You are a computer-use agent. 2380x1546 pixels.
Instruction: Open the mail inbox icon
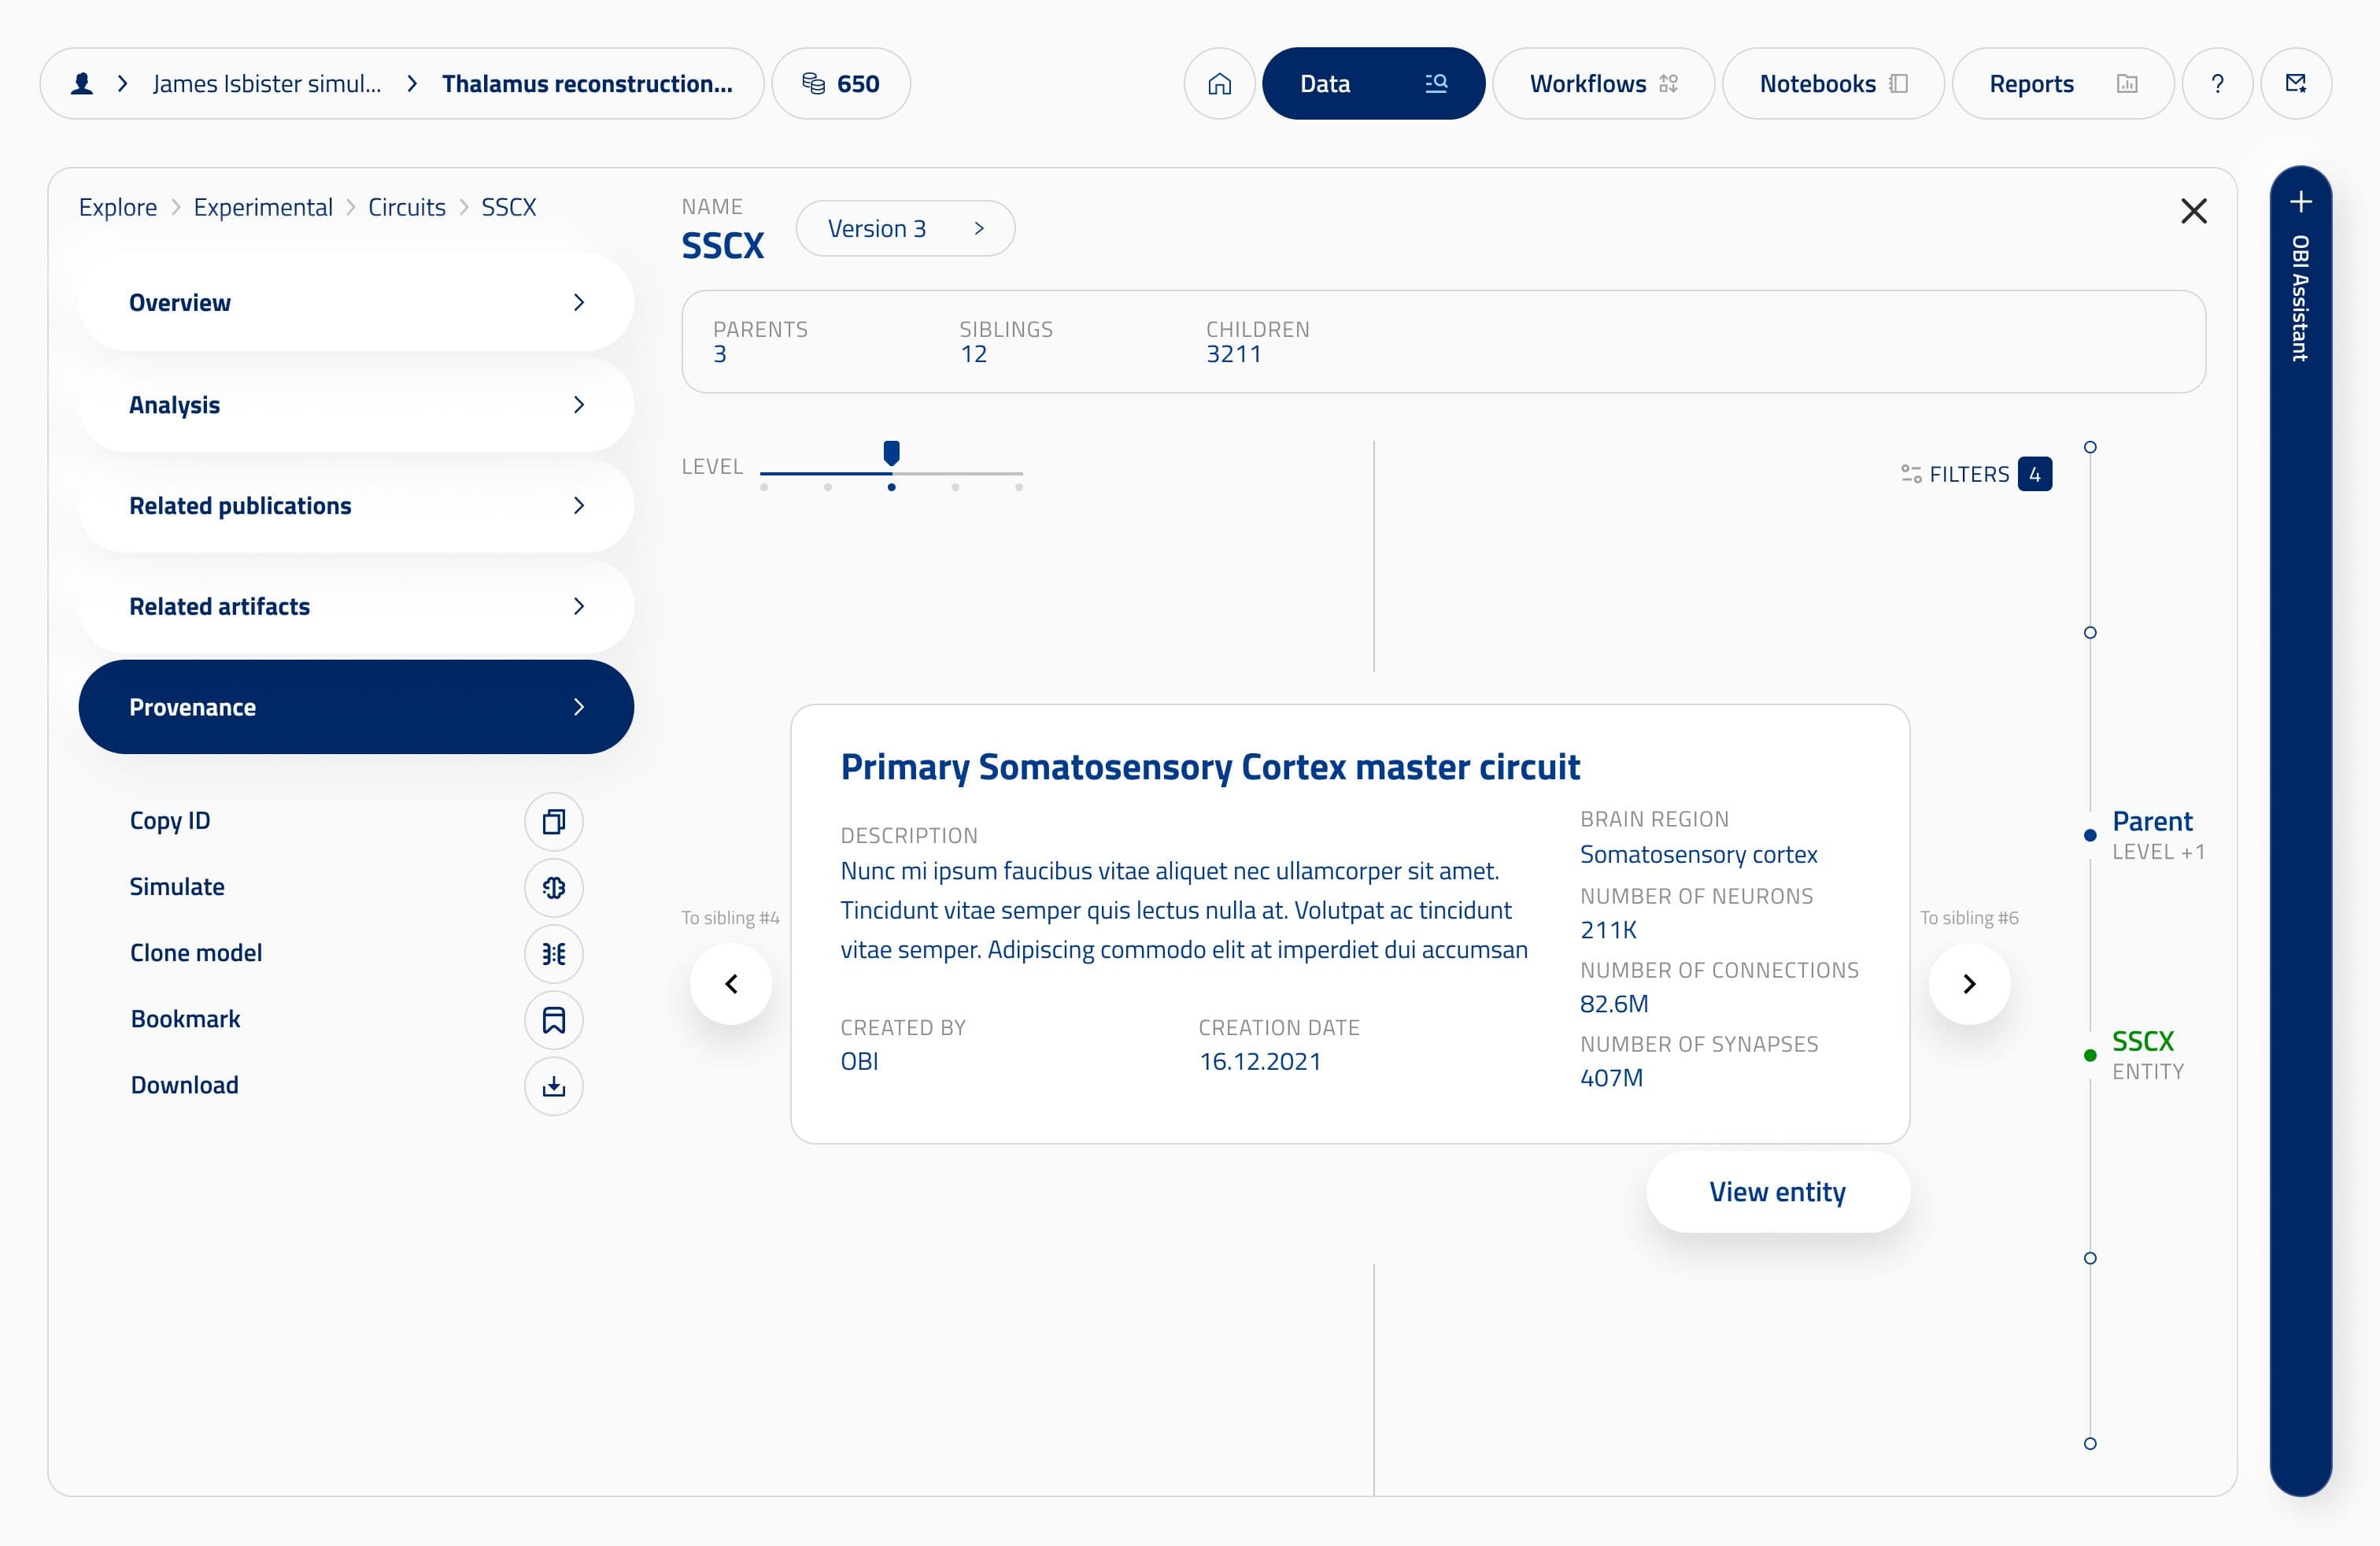tap(2296, 84)
